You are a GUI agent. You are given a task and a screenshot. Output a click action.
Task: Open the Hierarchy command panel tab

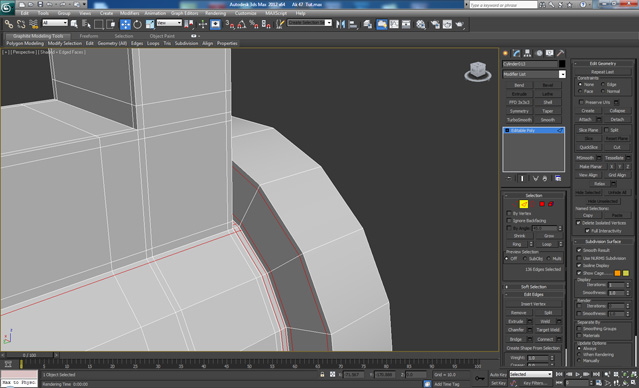coord(528,53)
